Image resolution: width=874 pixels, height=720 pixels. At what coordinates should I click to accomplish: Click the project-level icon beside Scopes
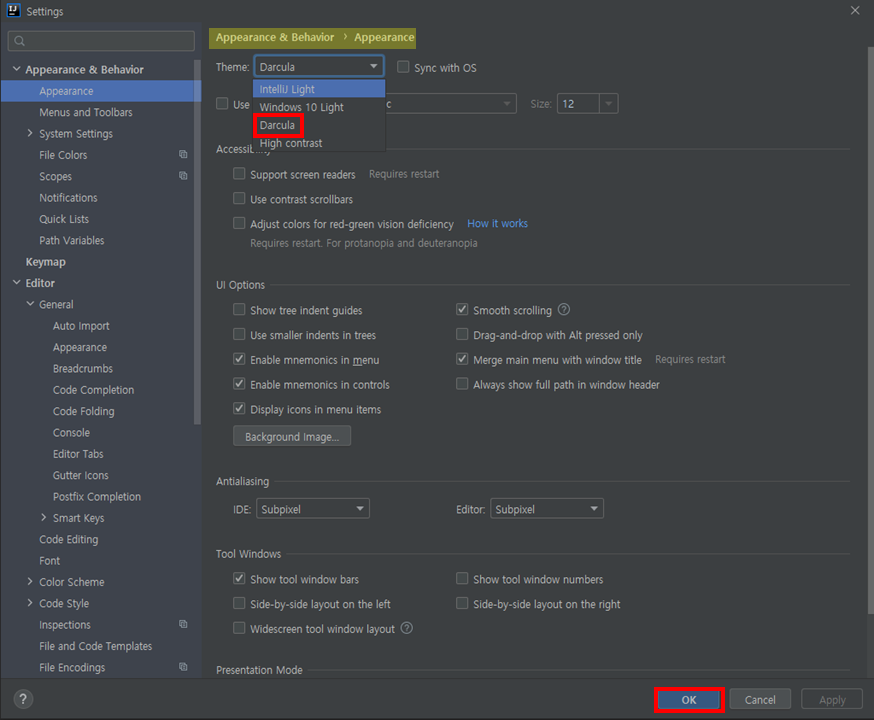pos(183,176)
